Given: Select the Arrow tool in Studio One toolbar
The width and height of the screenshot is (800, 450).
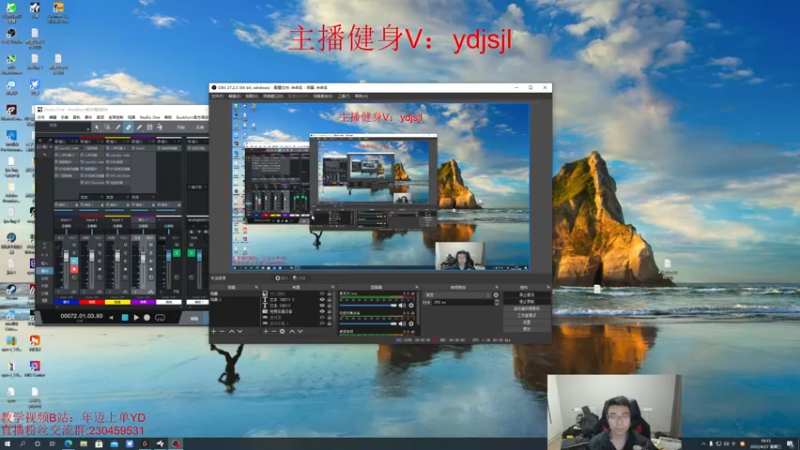Looking at the screenshot, I should pos(97,128).
